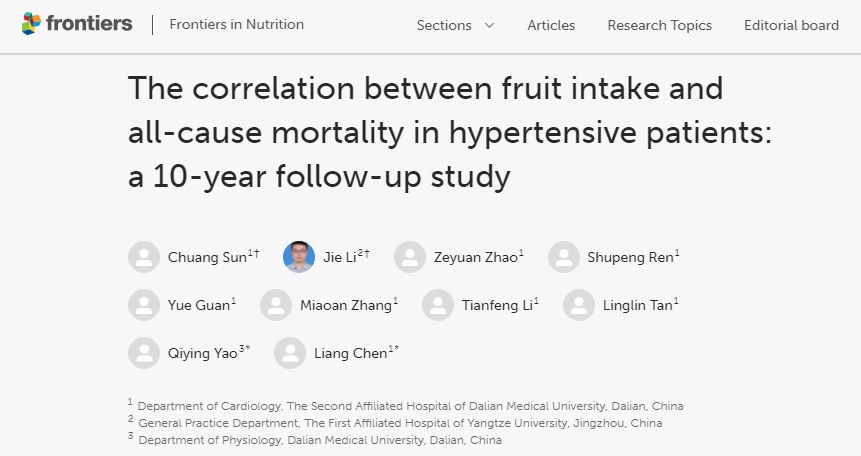Image resolution: width=861 pixels, height=456 pixels.
Task: Click the Frontiers colorful cube logo
Action: 31,24
